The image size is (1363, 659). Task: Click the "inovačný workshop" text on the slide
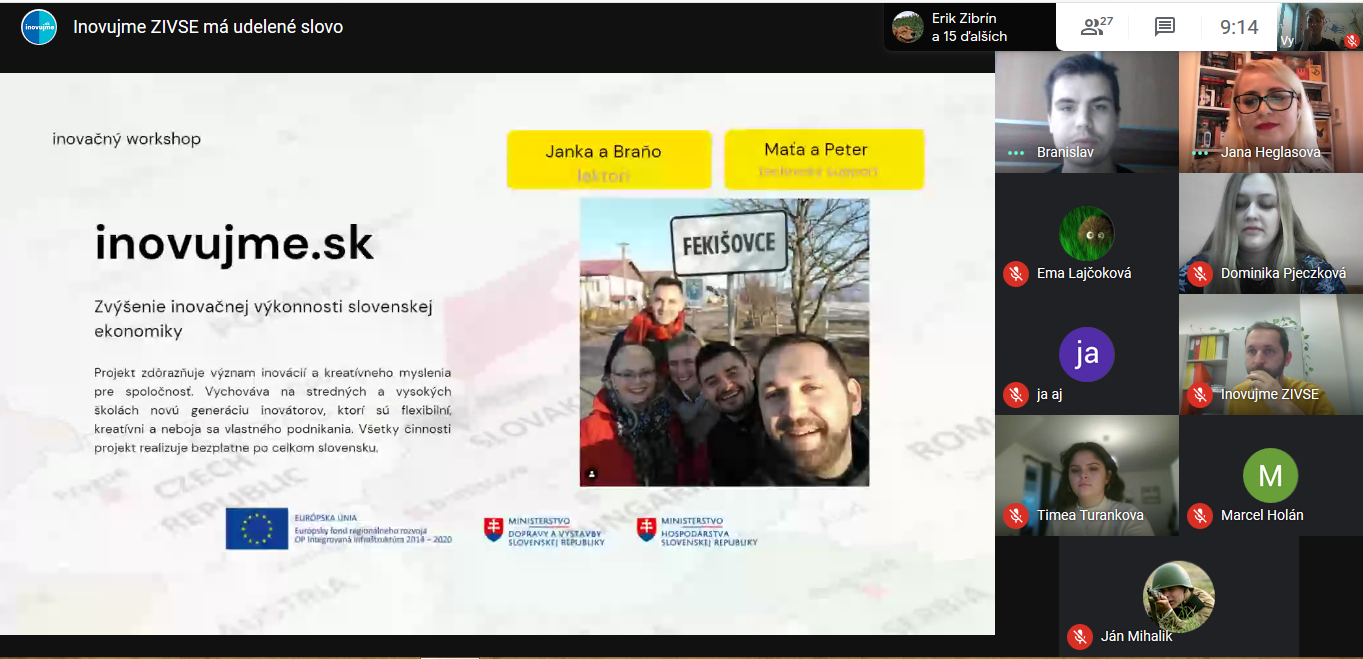[127, 139]
